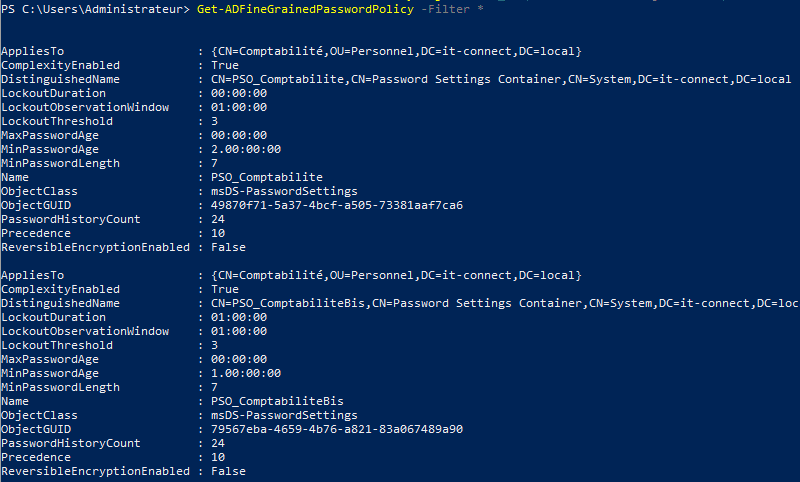
Task: Click the Precedence value 10 of PSO_Comptabilite
Action: pos(219,233)
